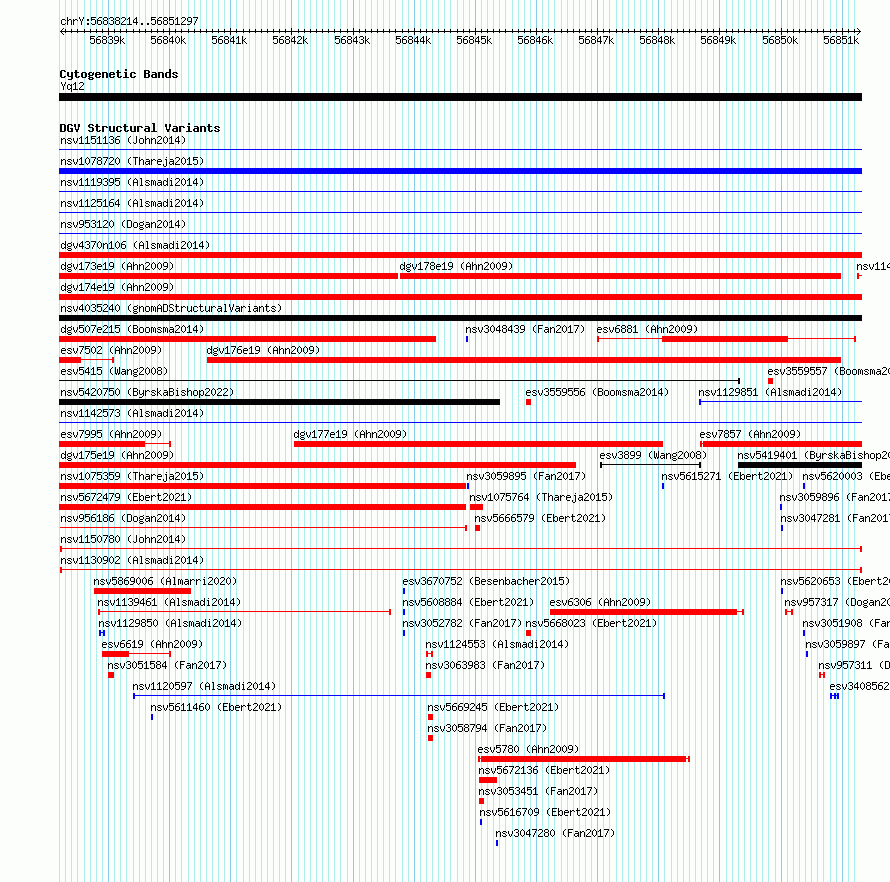
Task: Select the DGV Structural Variants track heading
Action: [140, 128]
